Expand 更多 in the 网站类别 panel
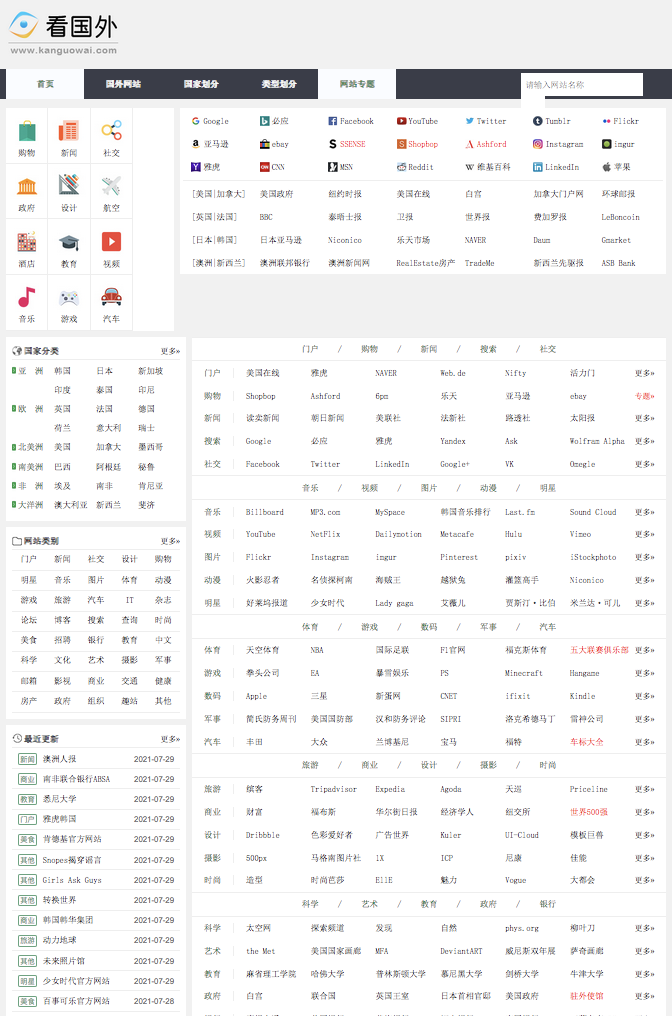Screen dimensions: 672x1016 point(170,541)
